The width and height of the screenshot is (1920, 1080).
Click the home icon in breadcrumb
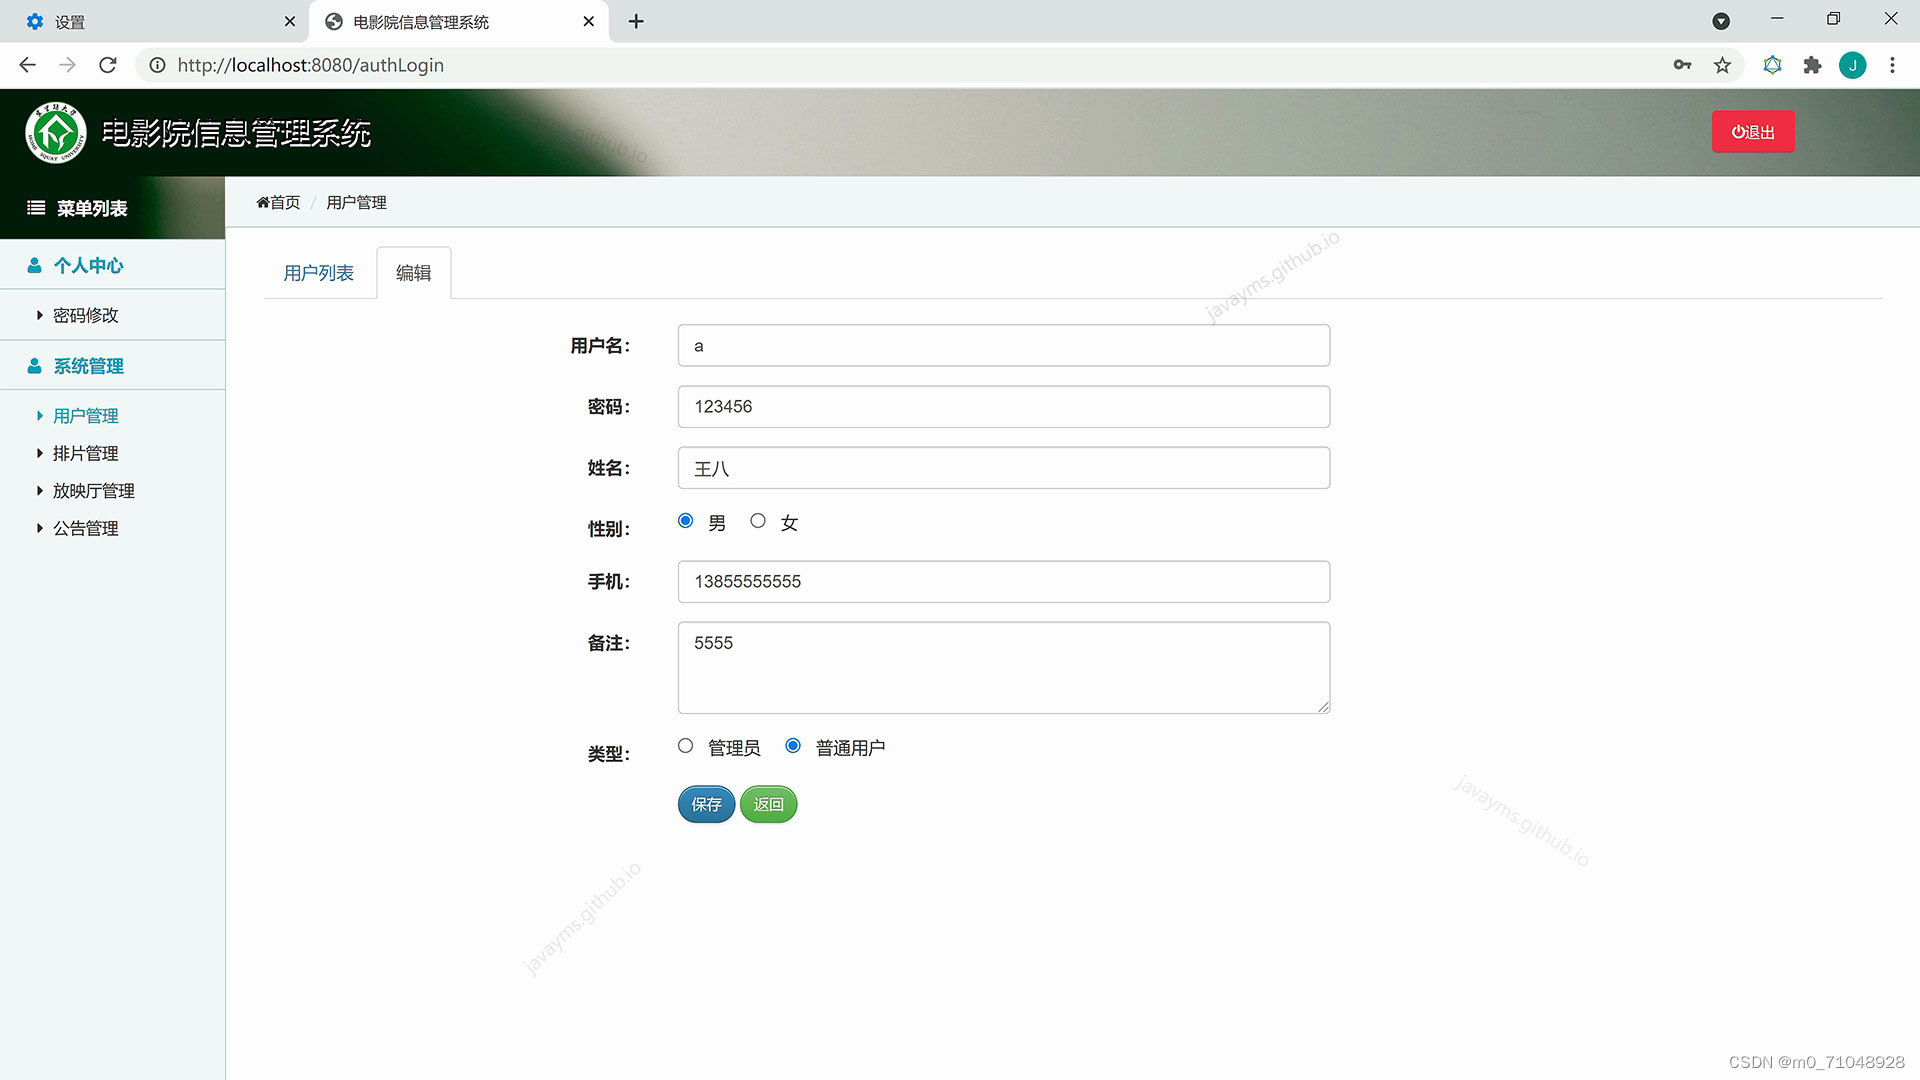tap(263, 202)
